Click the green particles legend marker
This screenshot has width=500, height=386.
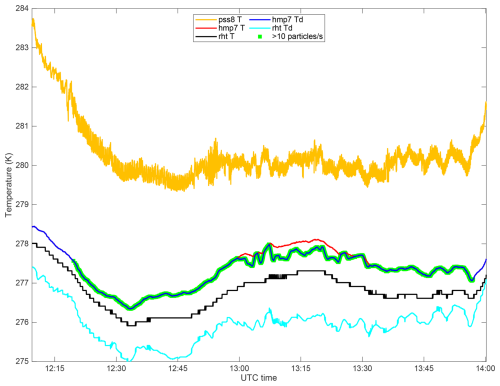[260, 37]
